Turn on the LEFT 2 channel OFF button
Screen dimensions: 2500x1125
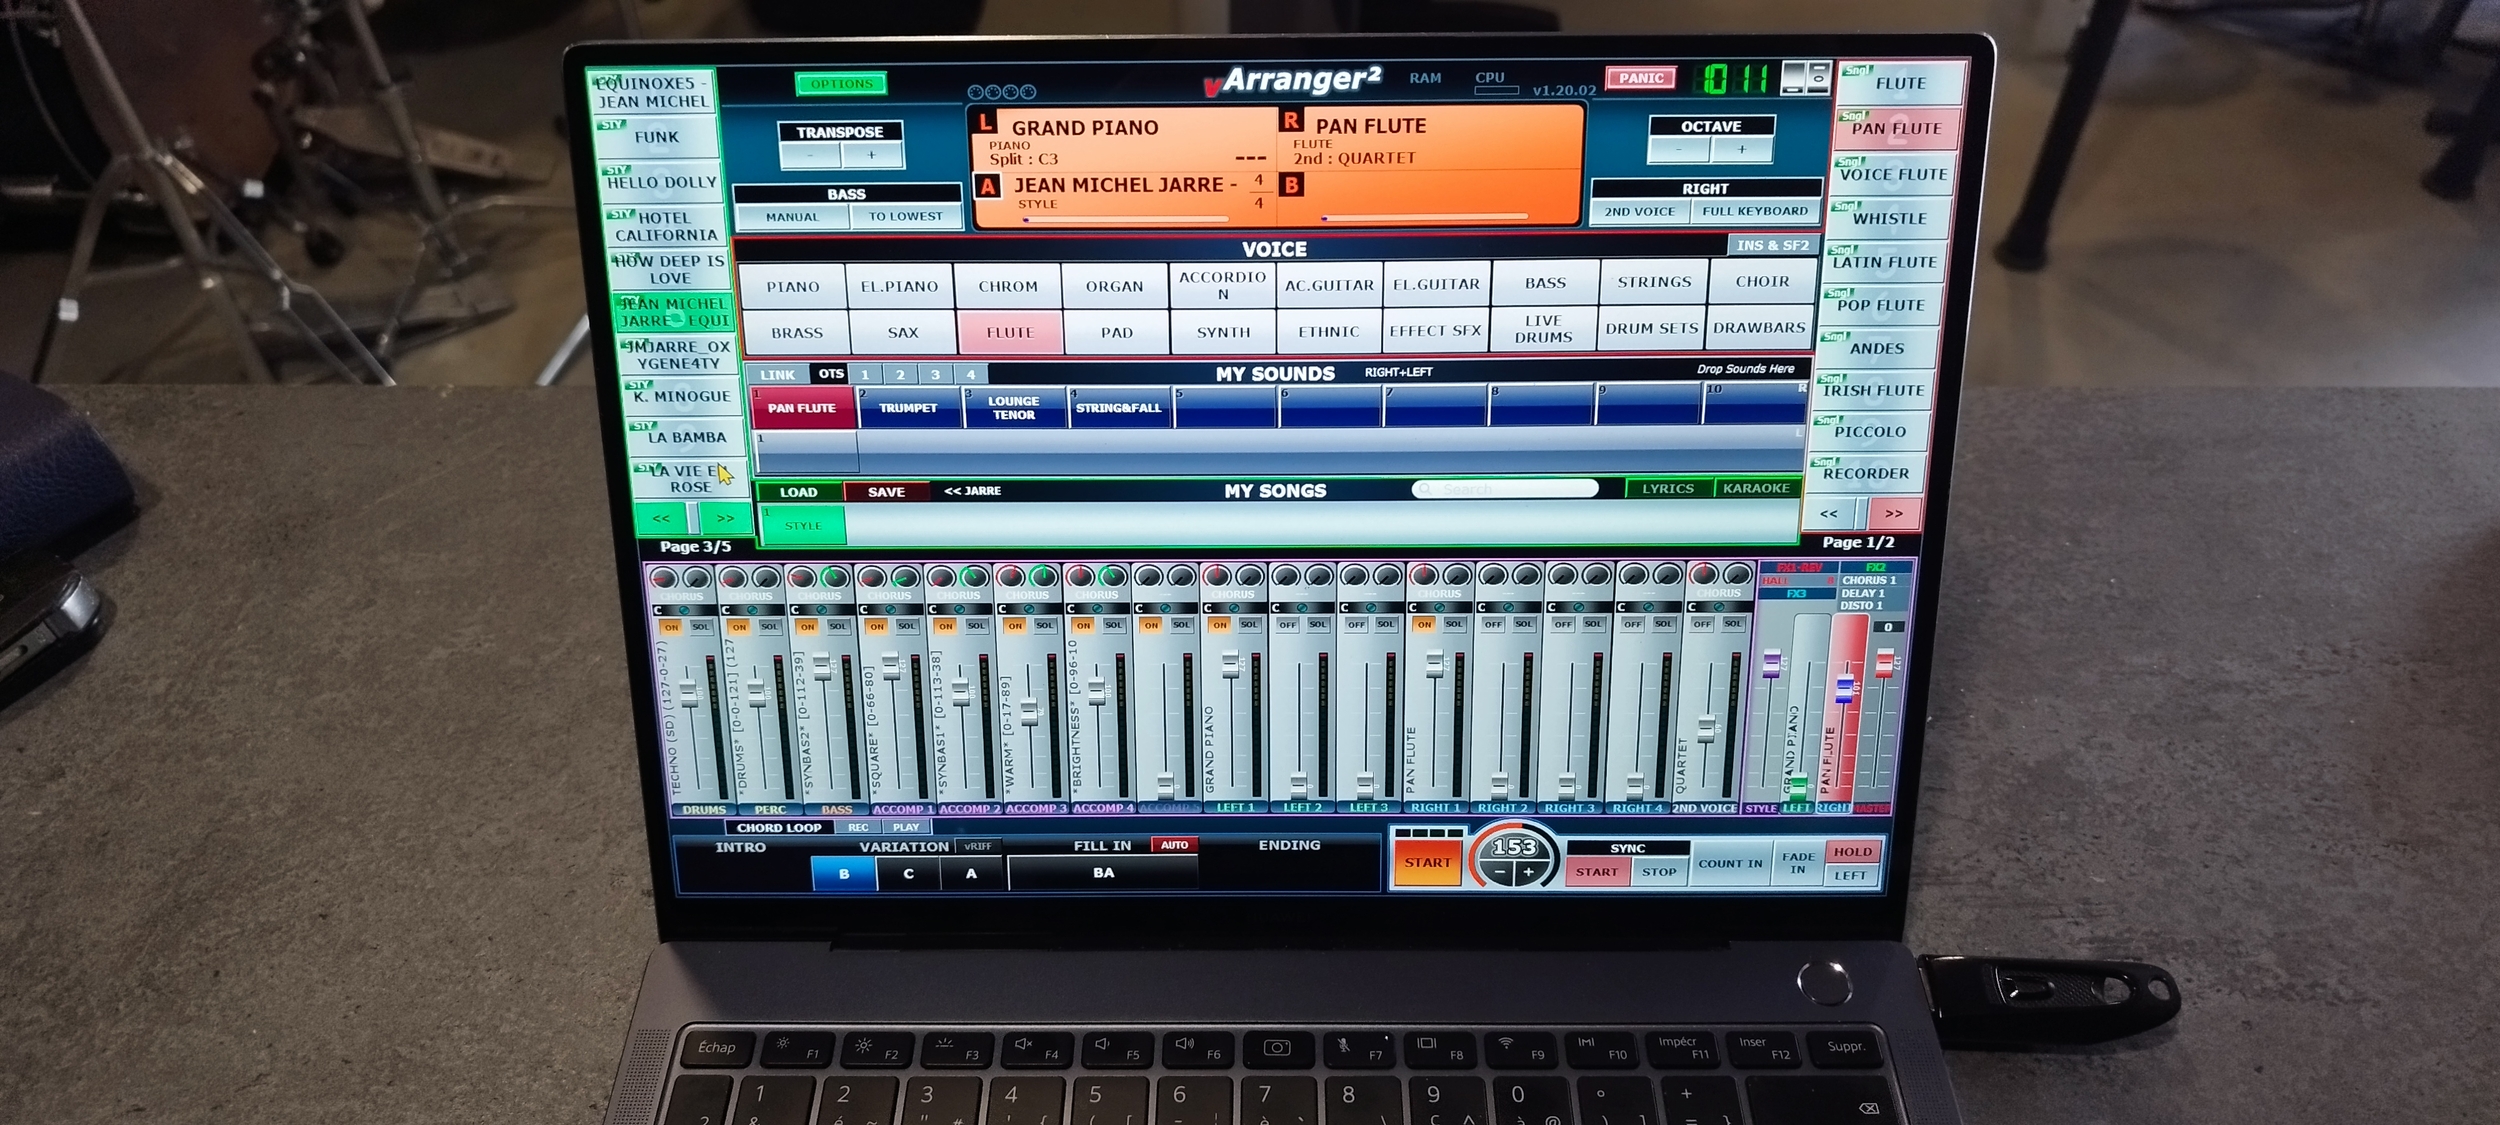click(x=1287, y=624)
